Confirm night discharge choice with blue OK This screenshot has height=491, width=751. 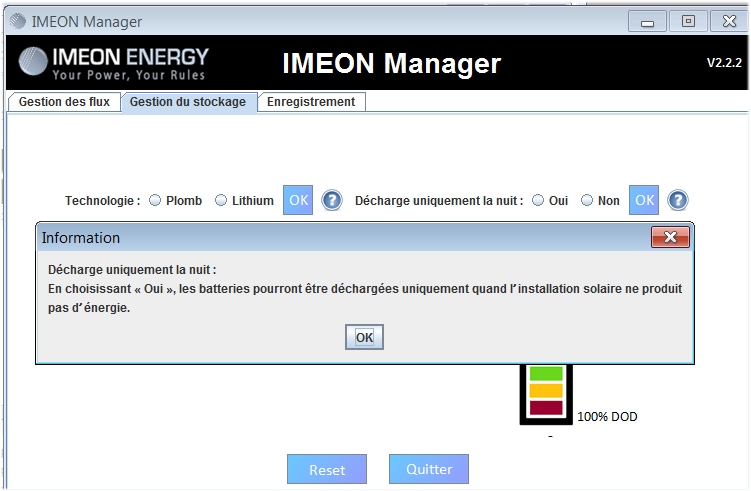[x=644, y=200]
